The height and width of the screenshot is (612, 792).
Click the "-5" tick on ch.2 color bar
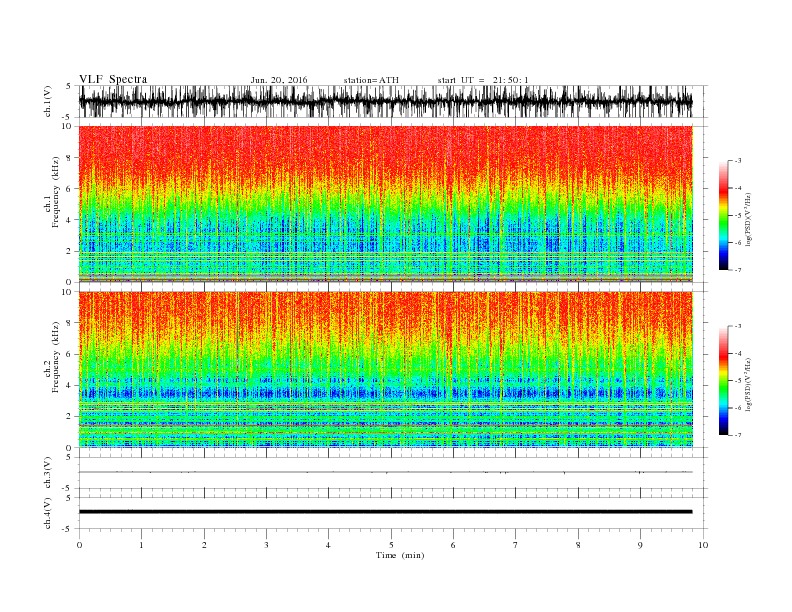click(737, 381)
